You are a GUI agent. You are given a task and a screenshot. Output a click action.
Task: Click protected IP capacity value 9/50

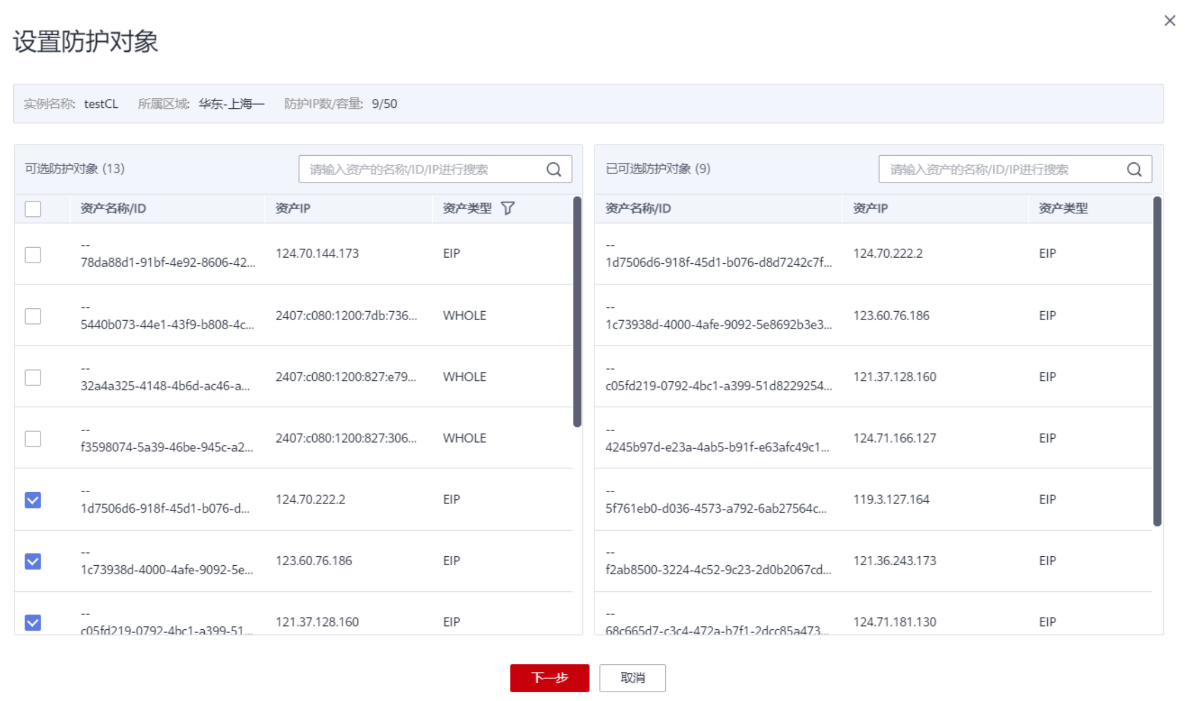coord(384,104)
